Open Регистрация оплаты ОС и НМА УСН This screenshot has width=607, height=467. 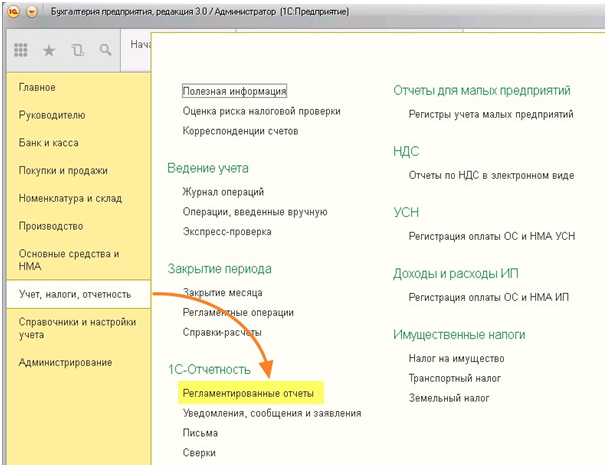tap(492, 236)
